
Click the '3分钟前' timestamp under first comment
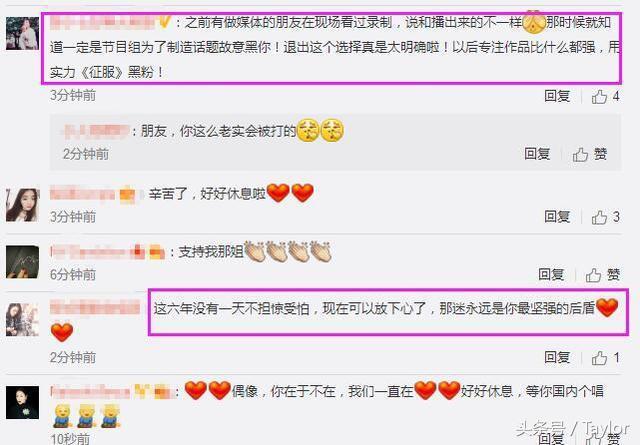[73, 96]
